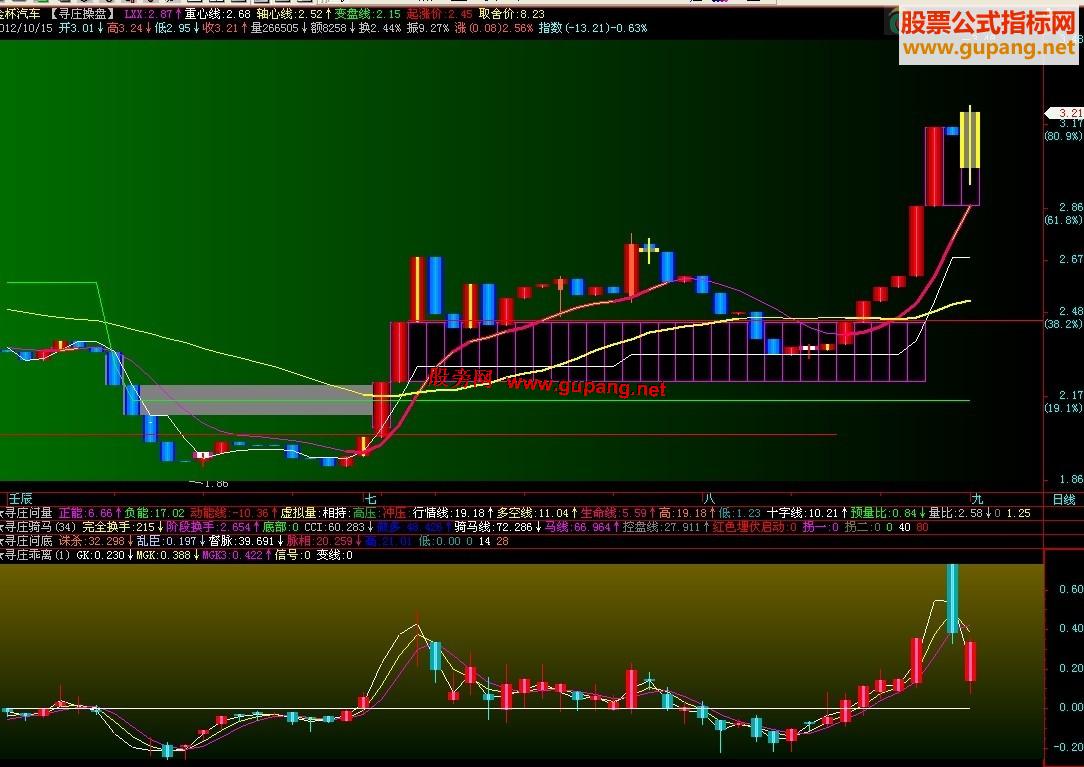Click the CCI:60.283 value
The image size is (1084, 767).
pyautogui.click(x=334, y=527)
